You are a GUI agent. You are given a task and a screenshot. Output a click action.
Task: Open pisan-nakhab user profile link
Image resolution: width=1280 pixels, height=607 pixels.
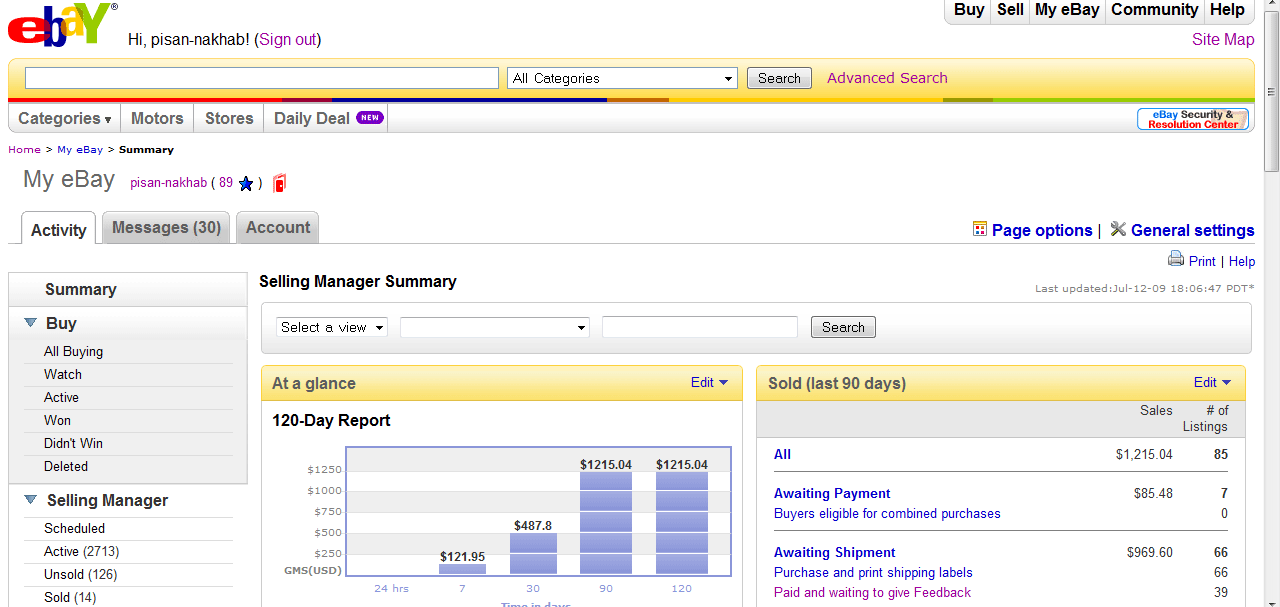(168, 183)
